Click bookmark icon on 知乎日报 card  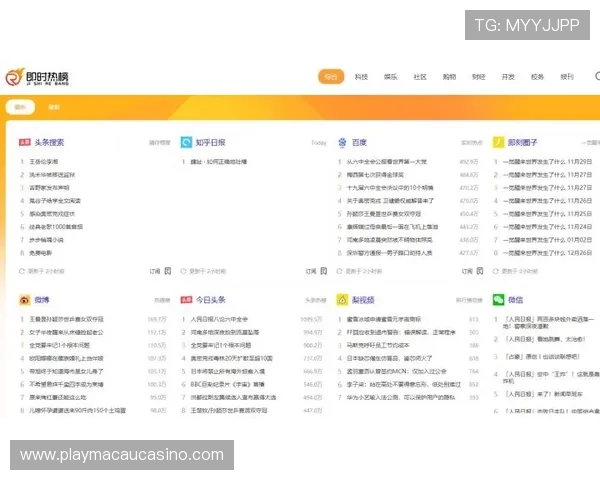click(x=324, y=271)
